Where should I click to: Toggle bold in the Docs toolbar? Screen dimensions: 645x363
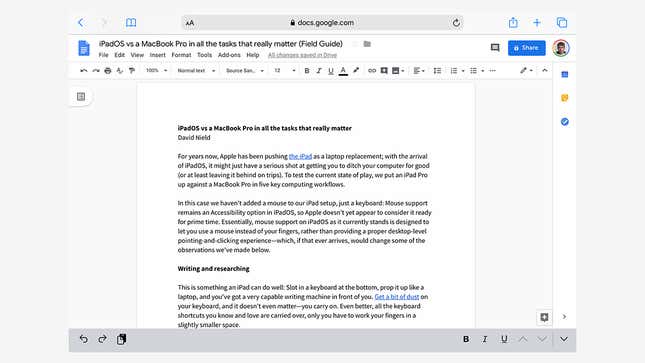pos(307,71)
